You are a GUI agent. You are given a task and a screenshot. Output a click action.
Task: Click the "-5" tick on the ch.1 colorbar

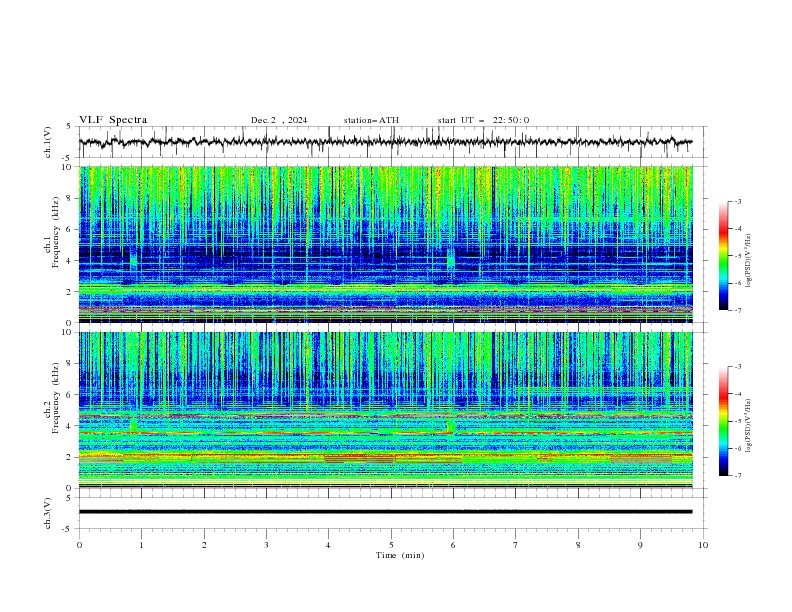click(x=737, y=256)
